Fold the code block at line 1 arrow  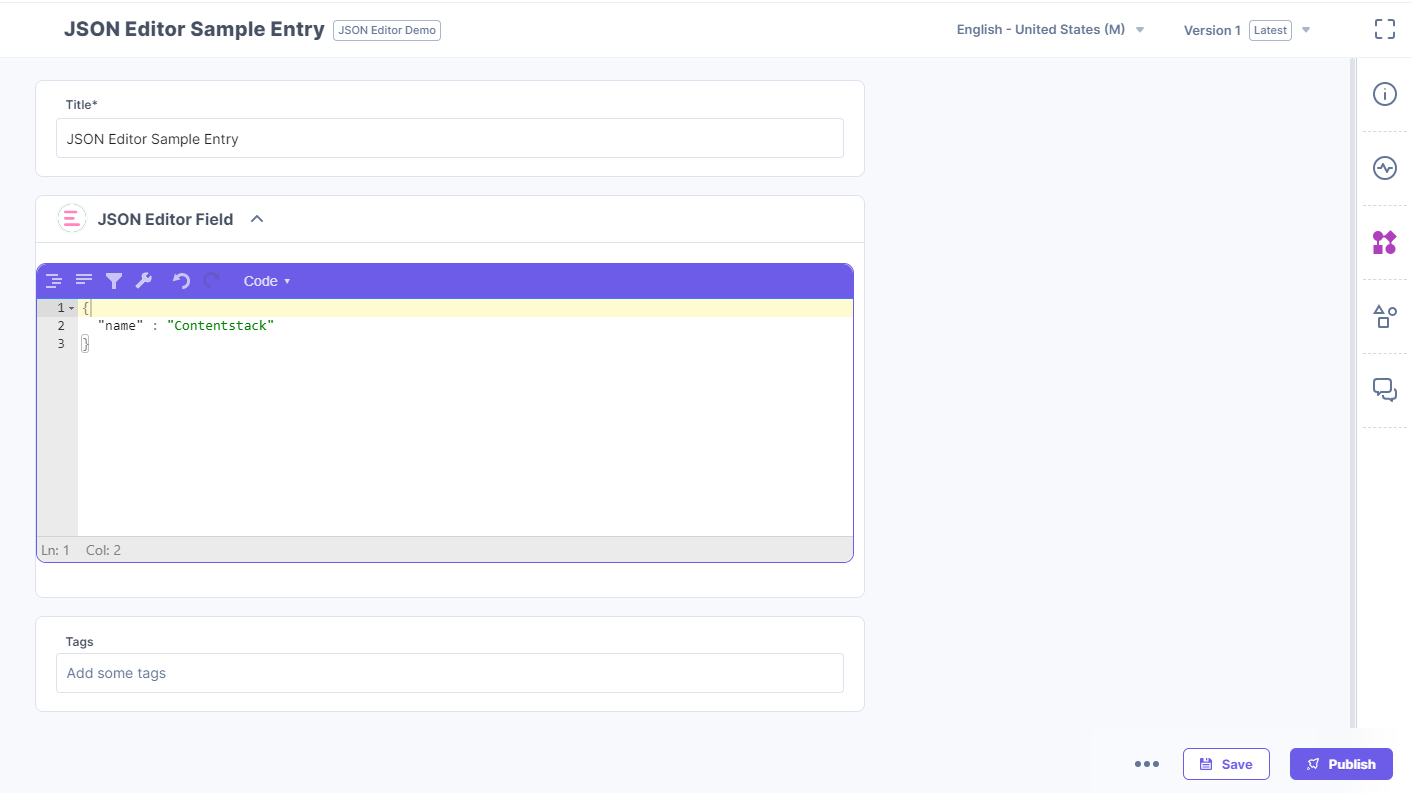click(71, 308)
